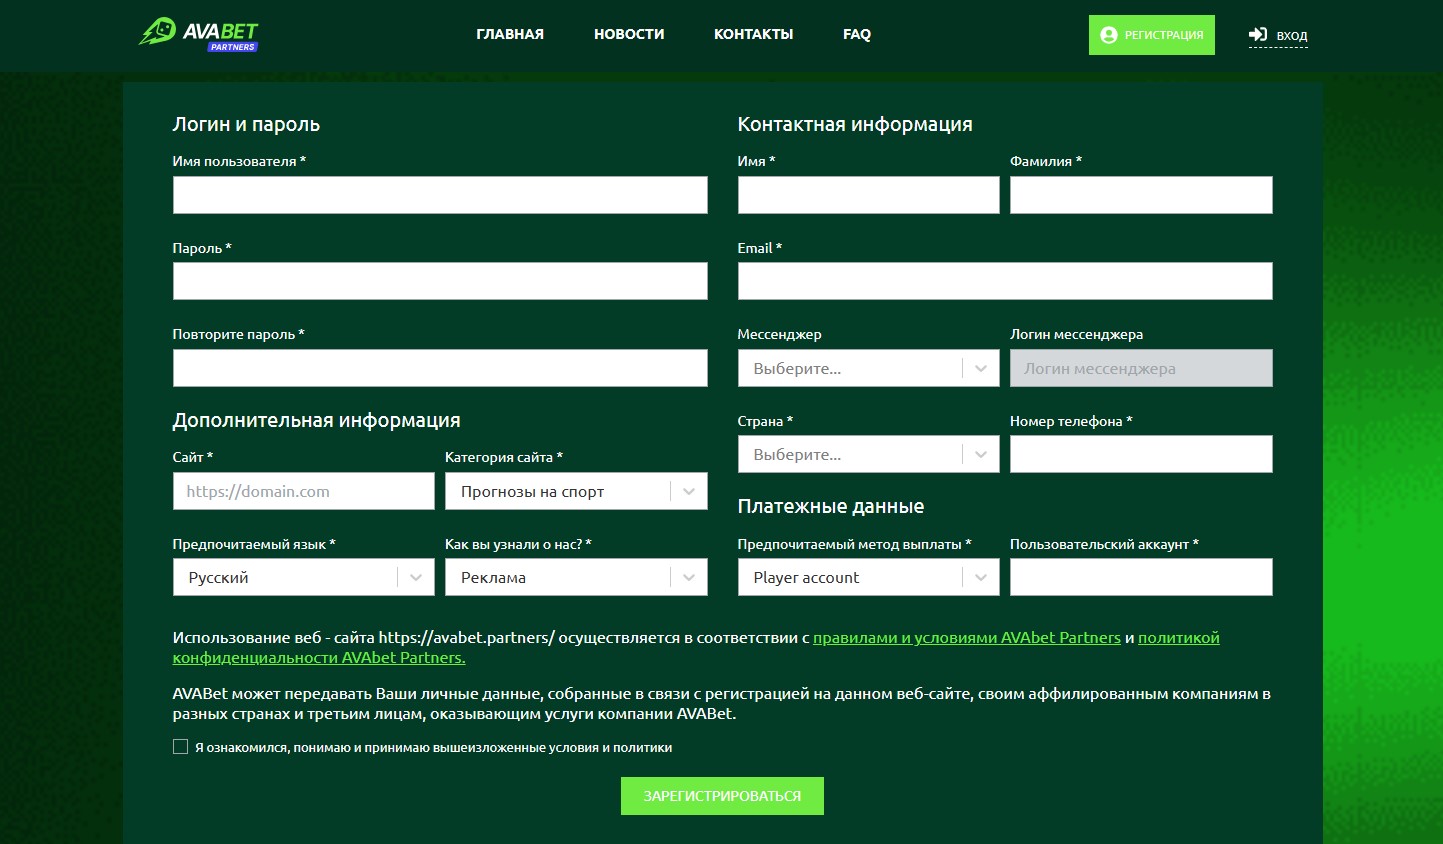Expand the Предпочитаемый язык dropdown
This screenshot has height=844, width=1443.
pyautogui.click(x=303, y=577)
